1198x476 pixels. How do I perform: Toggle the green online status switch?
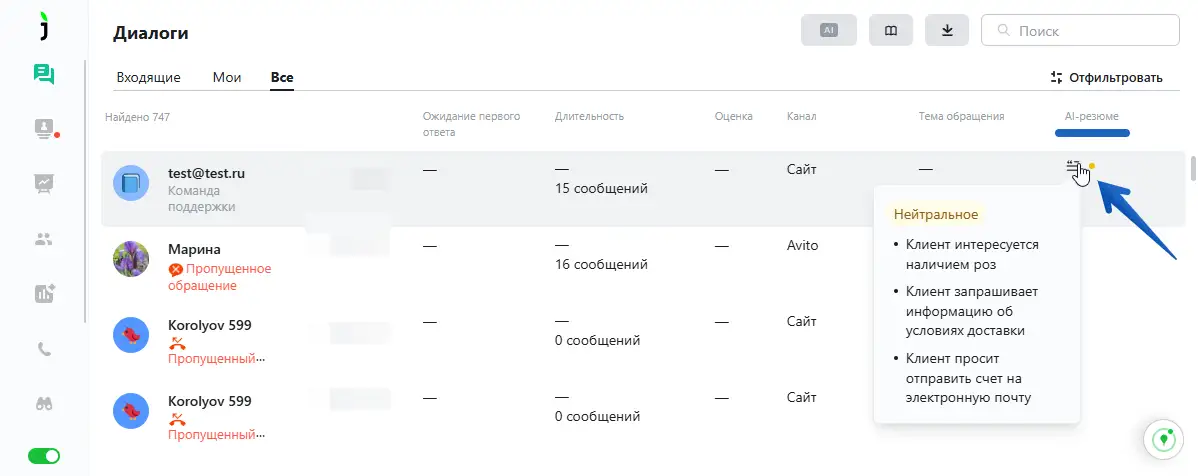pos(43,456)
